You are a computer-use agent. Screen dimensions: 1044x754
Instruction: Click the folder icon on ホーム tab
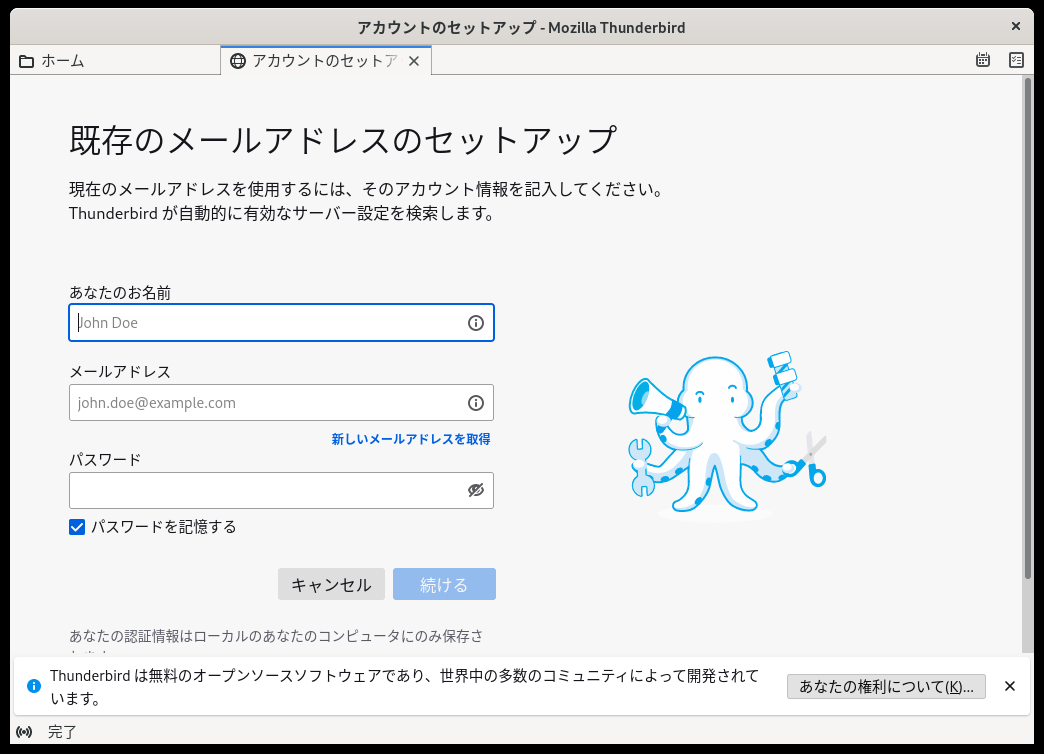click(27, 61)
